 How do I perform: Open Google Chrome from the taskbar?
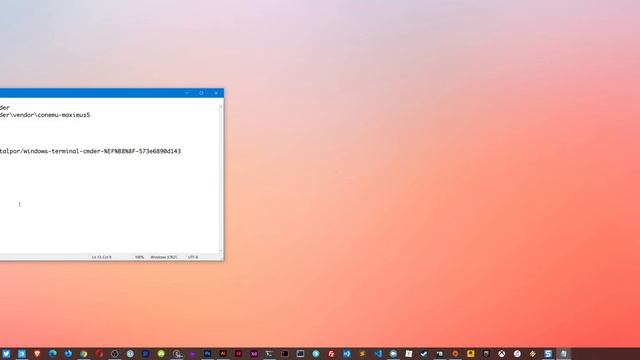click(x=84, y=354)
